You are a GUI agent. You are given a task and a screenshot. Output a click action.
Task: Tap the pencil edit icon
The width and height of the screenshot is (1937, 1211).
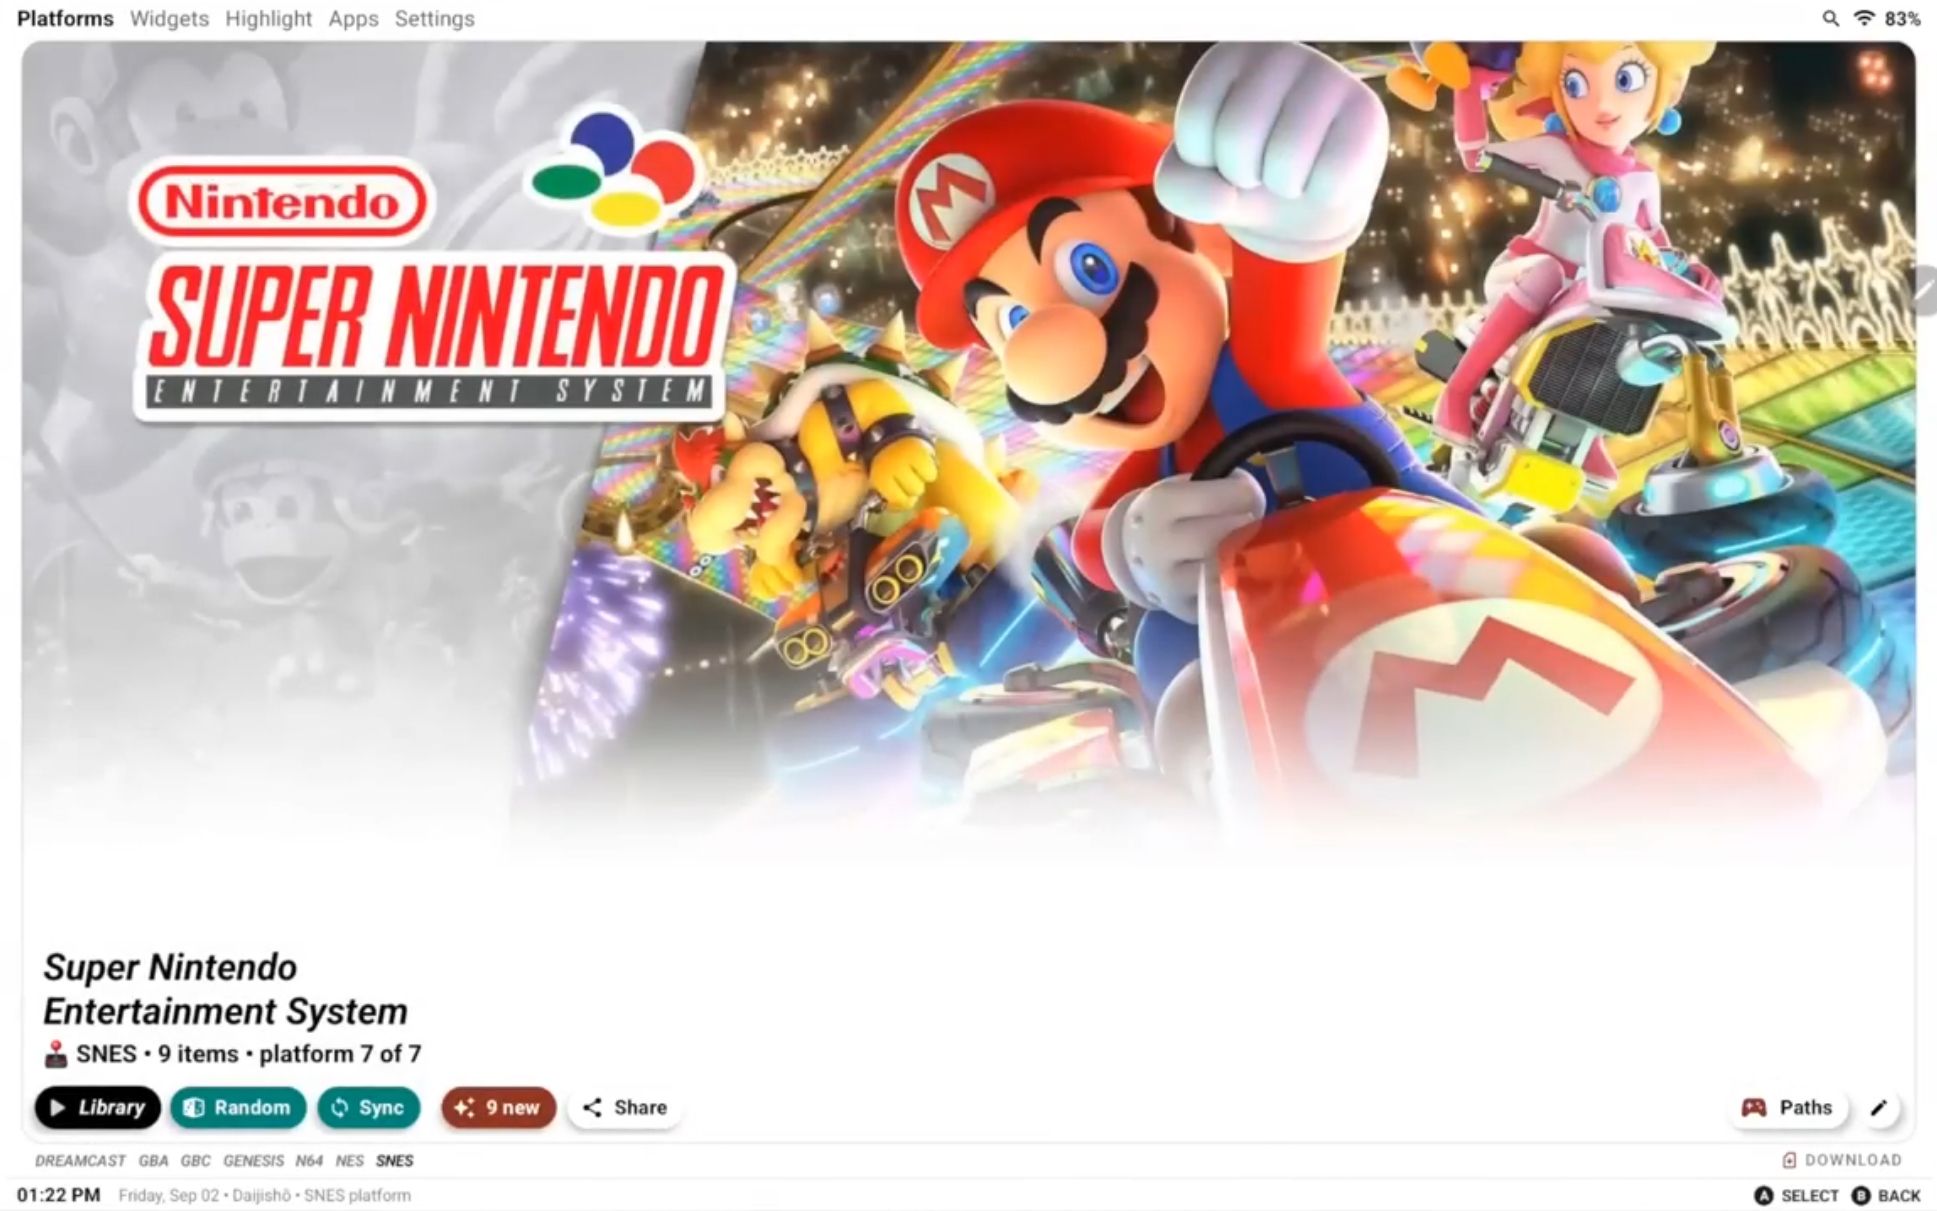pos(1879,1107)
